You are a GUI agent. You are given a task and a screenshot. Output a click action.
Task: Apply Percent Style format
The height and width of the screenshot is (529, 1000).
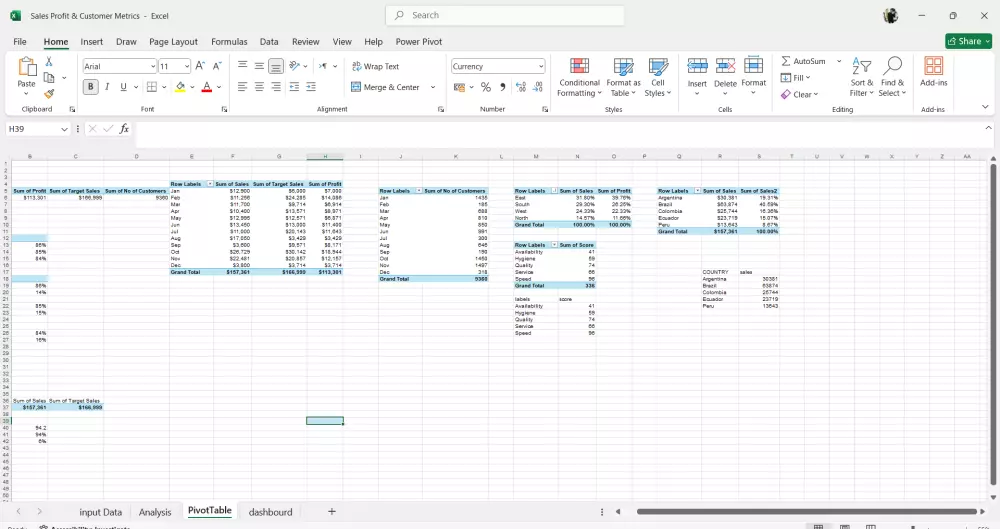pyautogui.click(x=486, y=87)
